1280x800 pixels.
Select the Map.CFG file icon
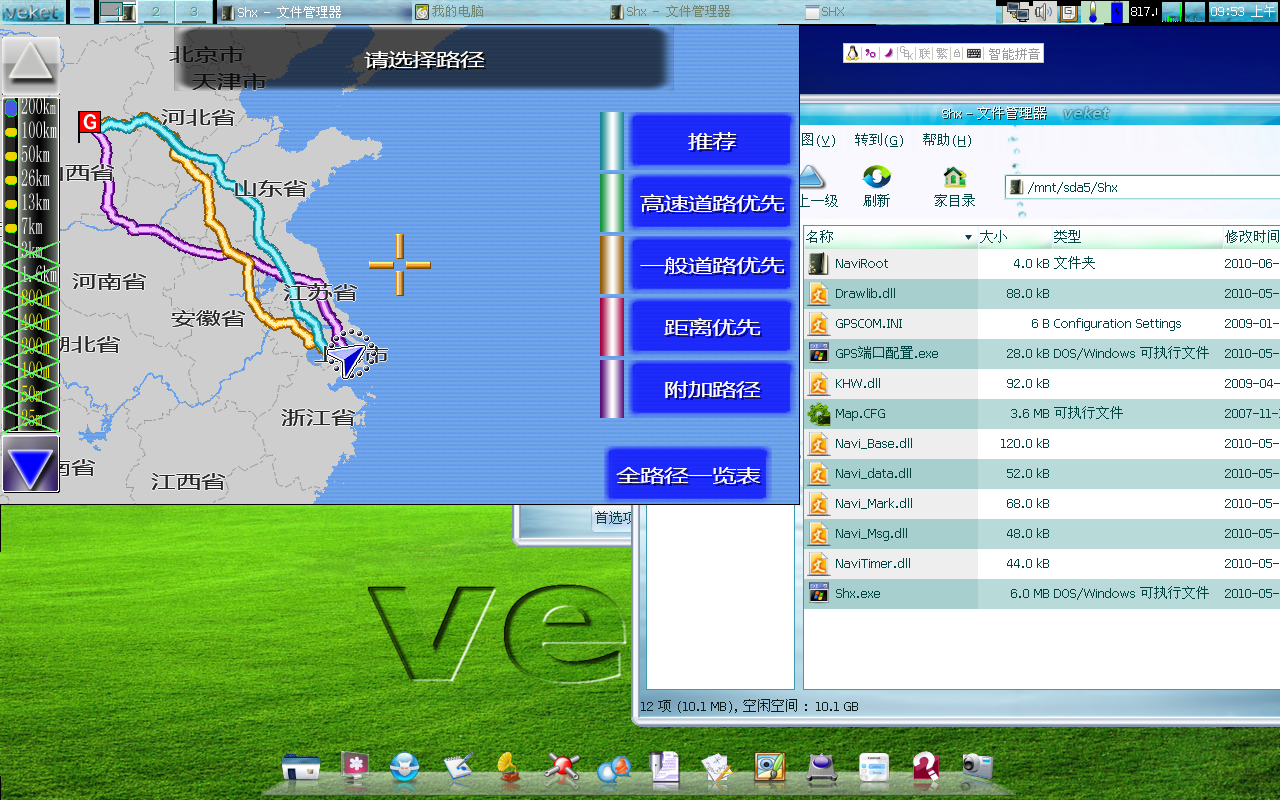pos(819,414)
